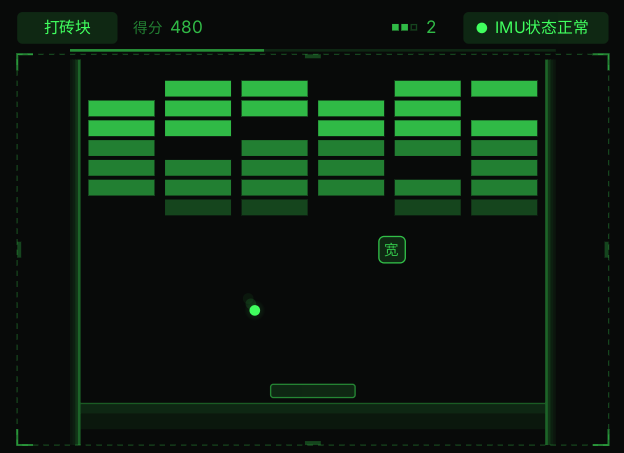Click the bottom center handle of the frame
The image size is (624, 453).
point(313,443)
